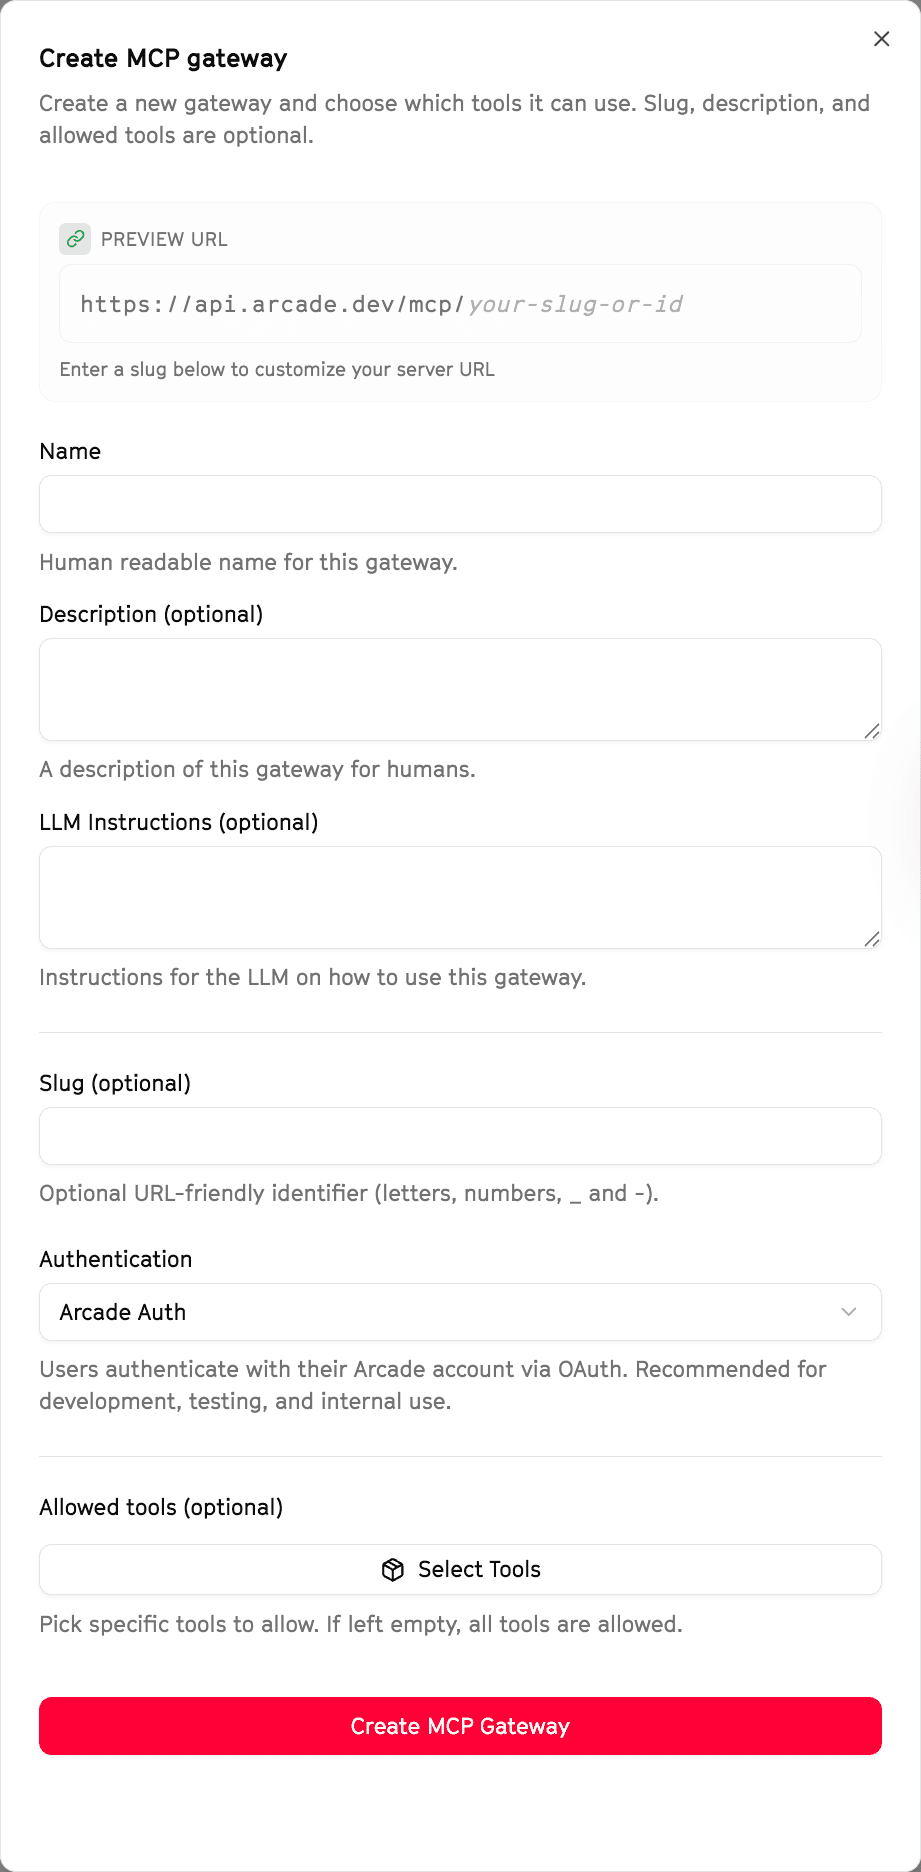921x1872 pixels.
Task: Click the Allowed tools section label
Action: coord(161,1507)
